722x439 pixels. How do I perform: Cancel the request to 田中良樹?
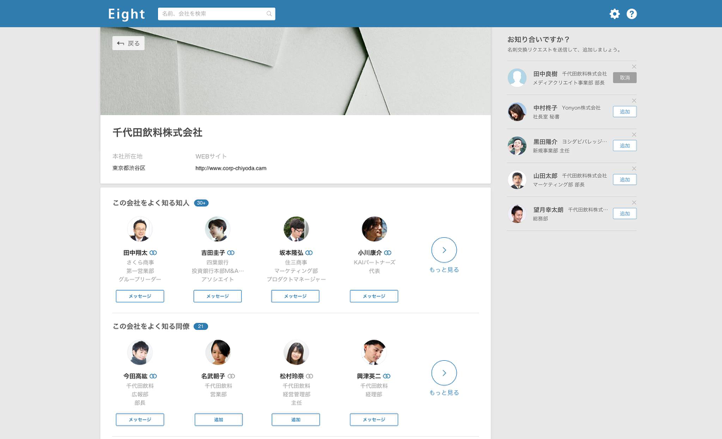[x=625, y=78]
